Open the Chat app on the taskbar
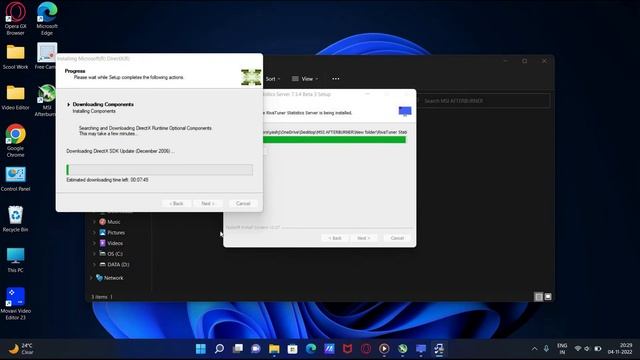 tap(256, 349)
